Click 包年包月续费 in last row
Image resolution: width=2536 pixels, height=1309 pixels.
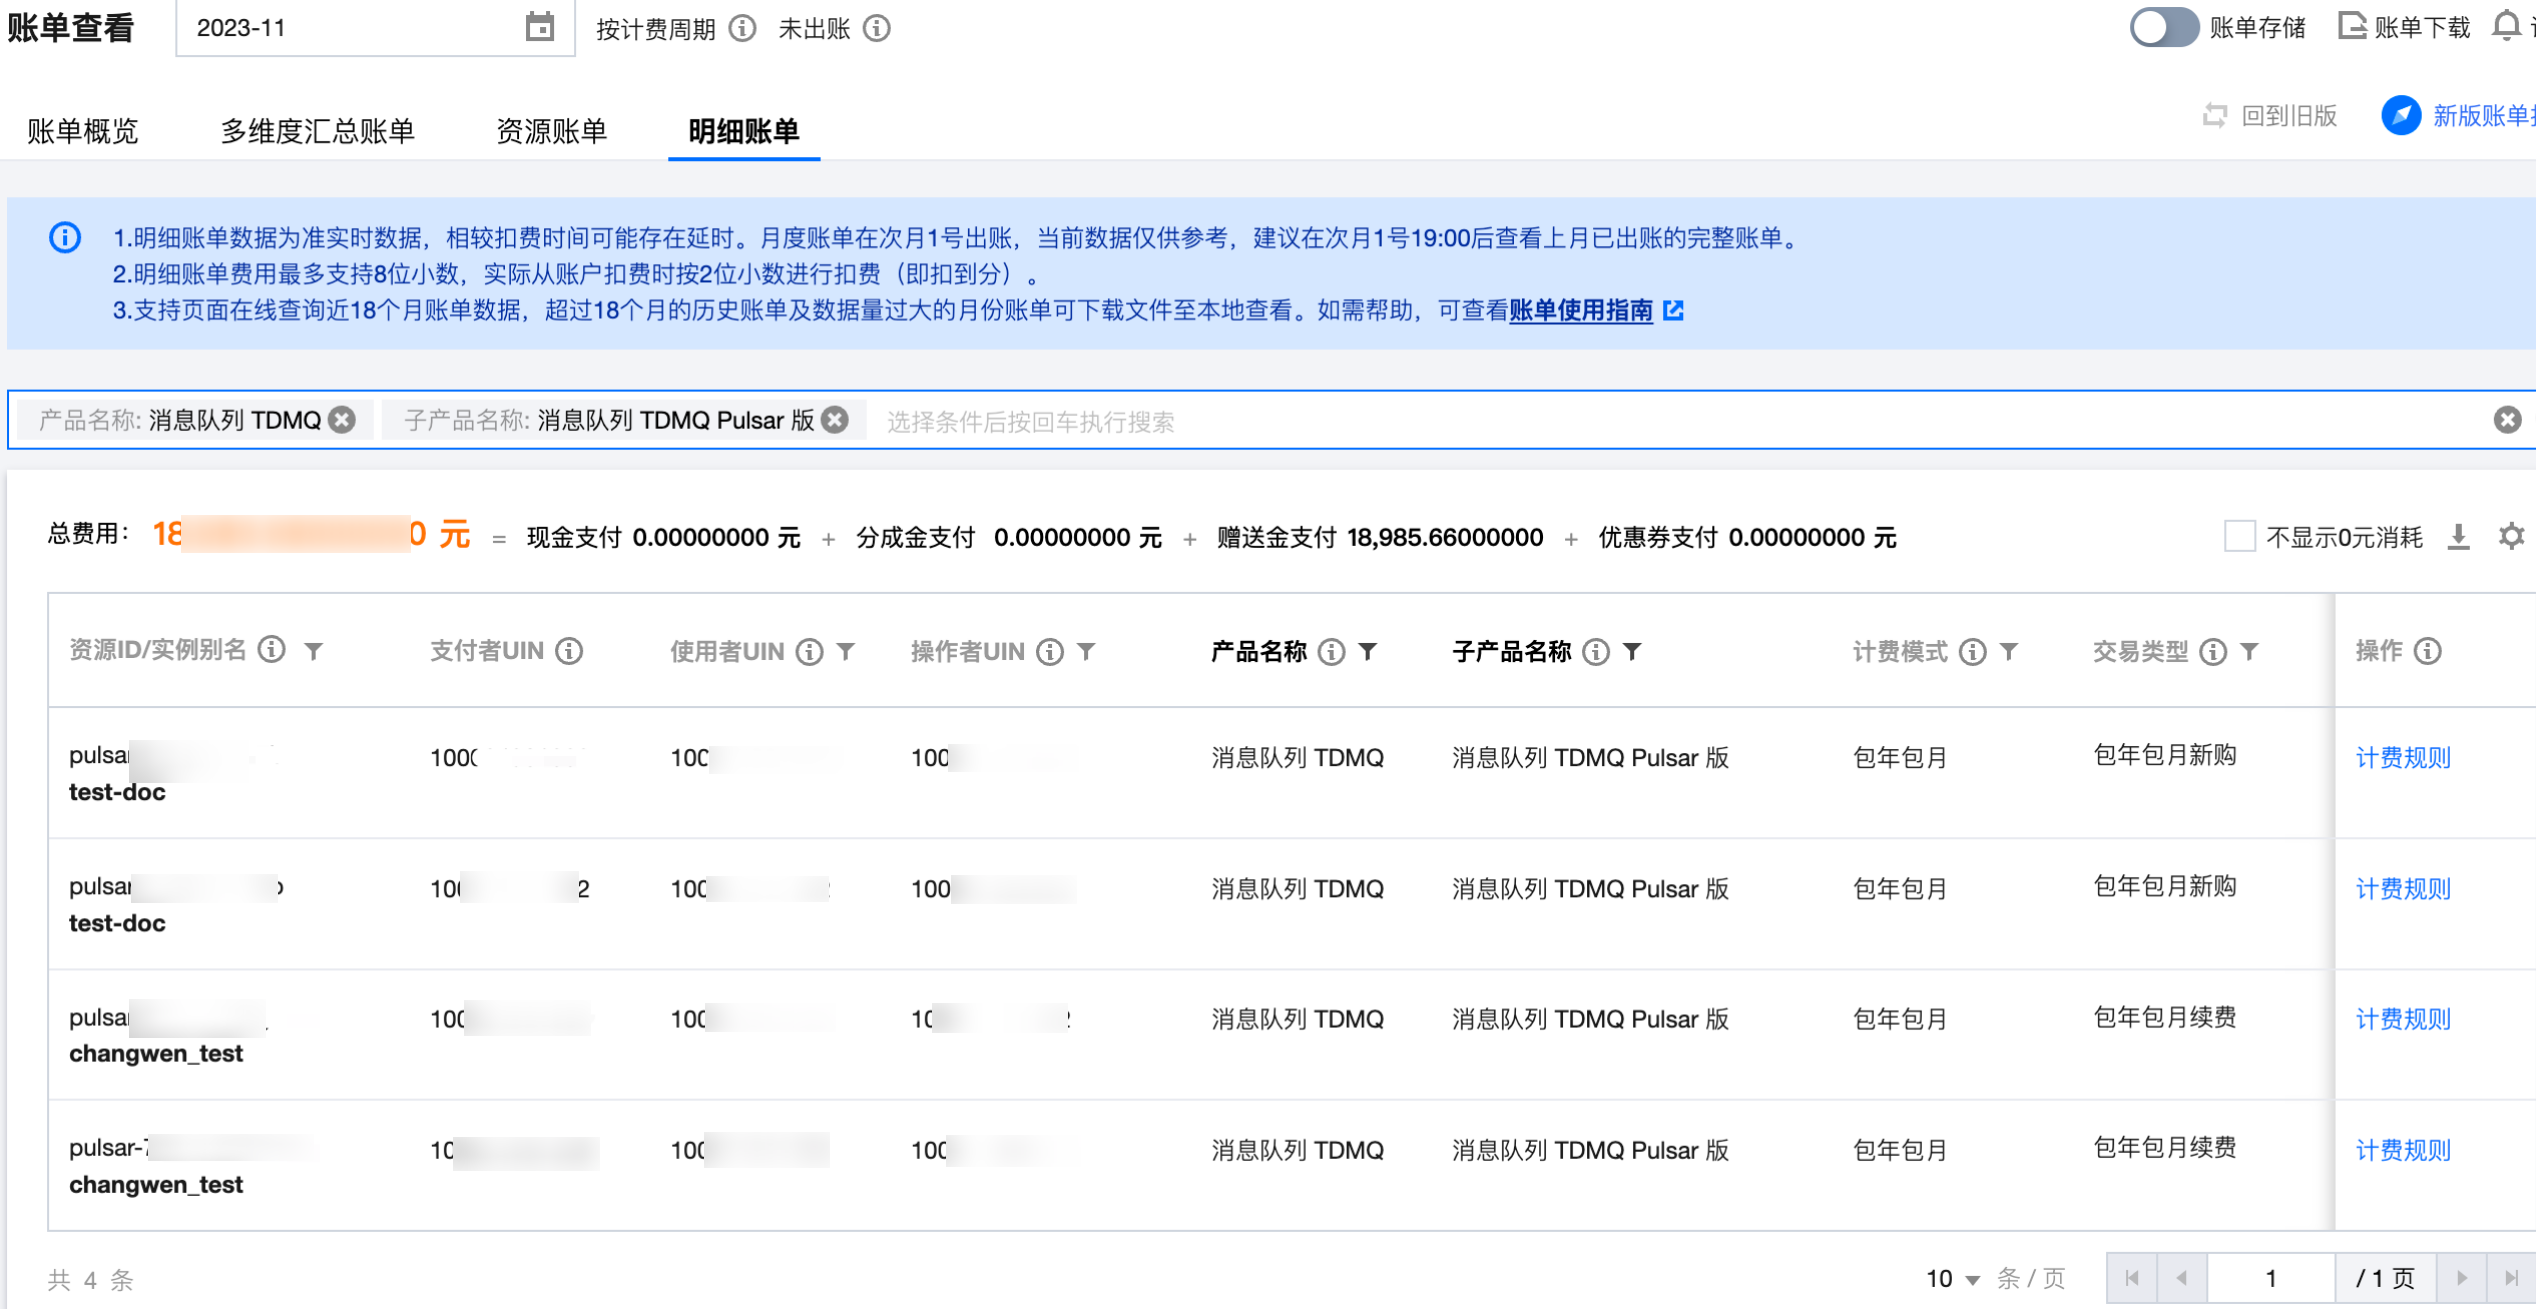coord(2165,1147)
